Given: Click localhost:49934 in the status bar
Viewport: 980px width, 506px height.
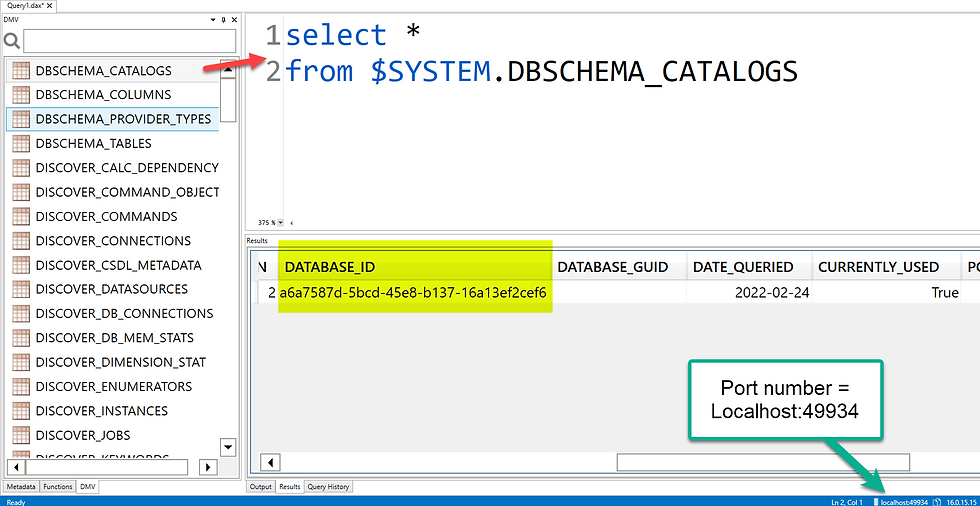Looking at the screenshot, I should click(904, 502).
